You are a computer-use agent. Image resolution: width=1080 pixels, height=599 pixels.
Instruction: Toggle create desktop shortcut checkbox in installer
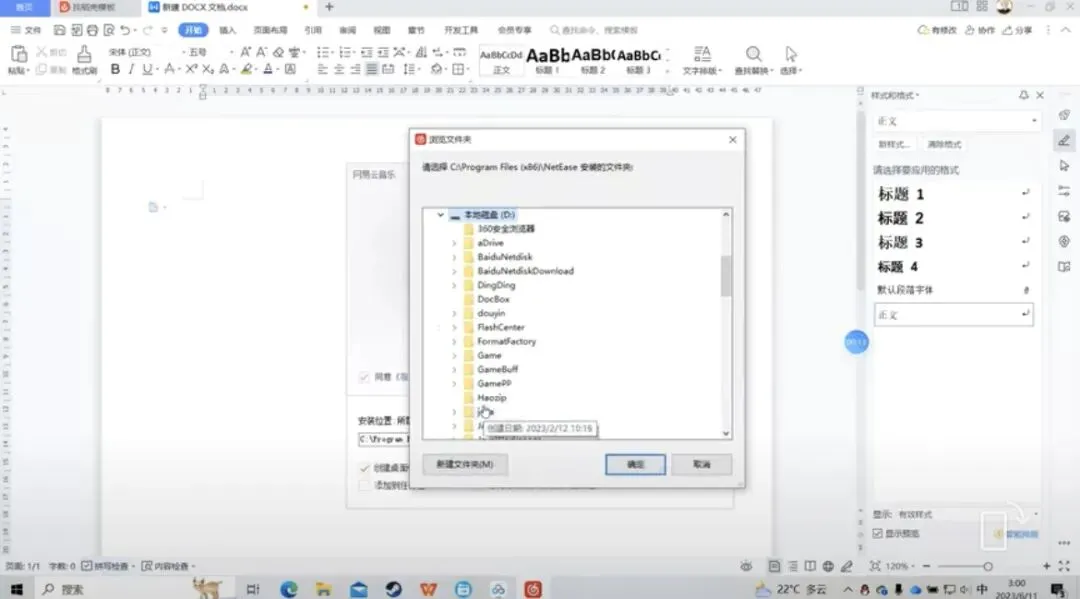coord(364,468)
